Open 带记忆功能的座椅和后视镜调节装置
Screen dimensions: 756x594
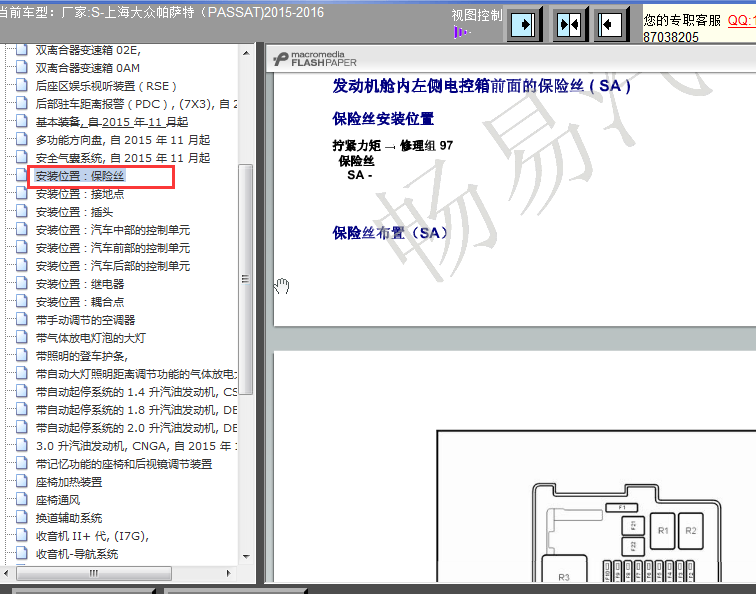(123, 464)
